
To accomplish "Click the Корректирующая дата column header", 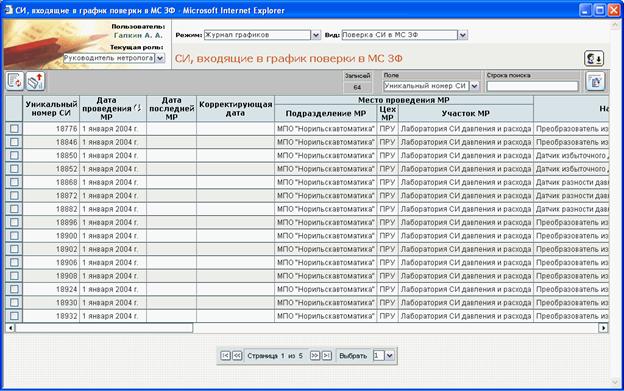I will pyautogui.click(x=235, y=109).
